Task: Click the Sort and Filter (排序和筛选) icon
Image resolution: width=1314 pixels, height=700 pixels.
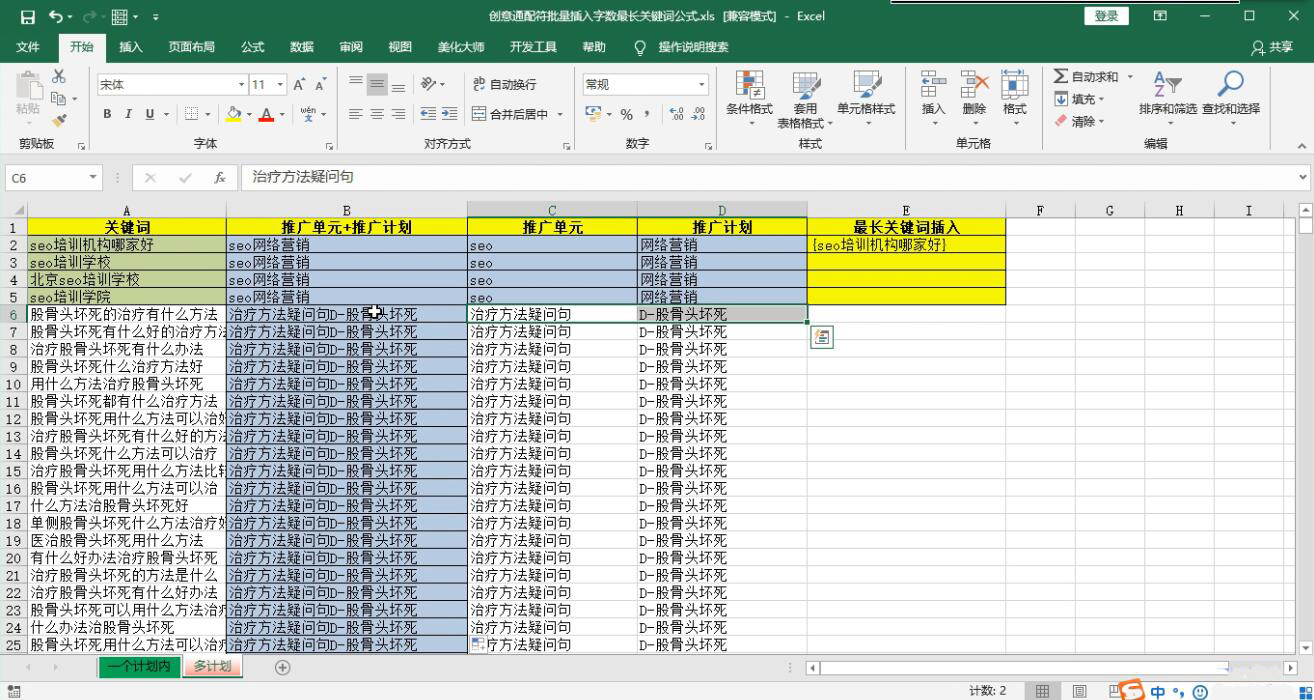Action: coord(1167,98)
